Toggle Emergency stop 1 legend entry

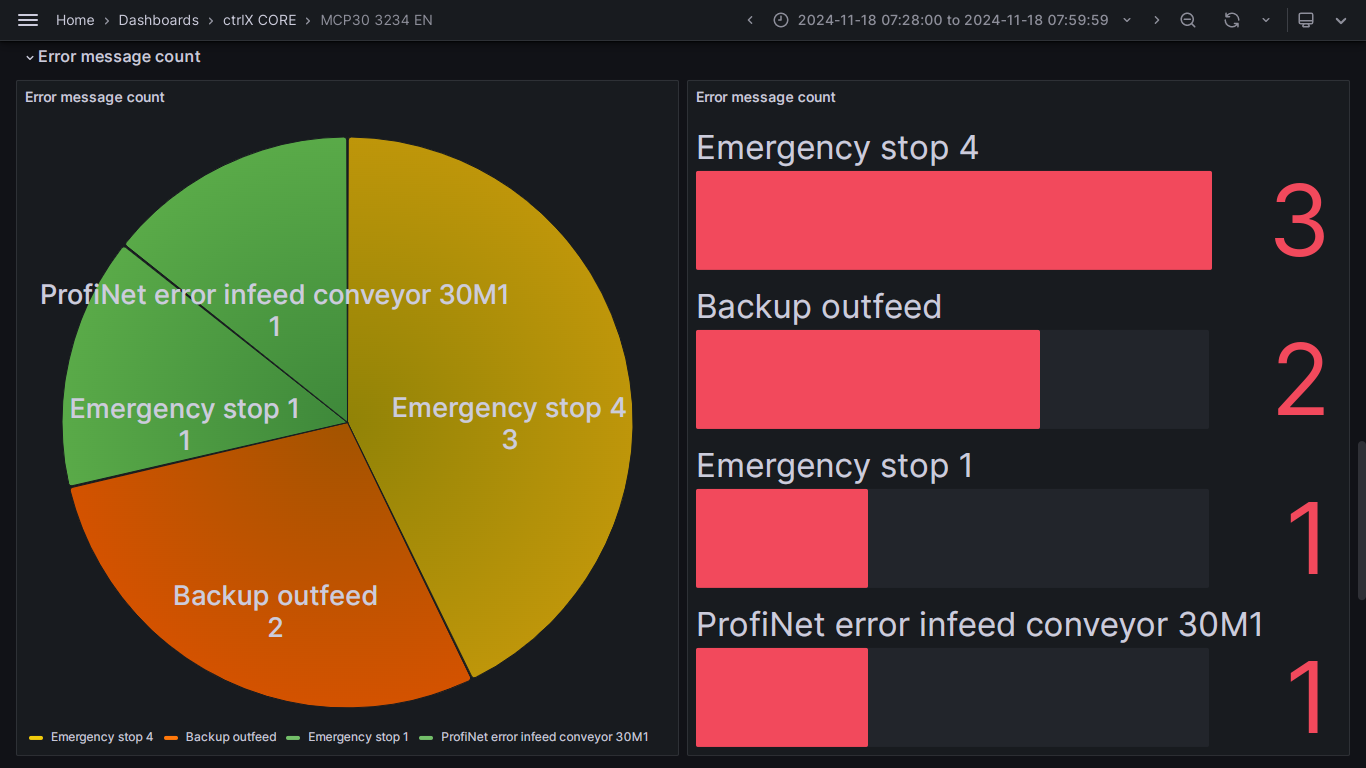(347, 737)
